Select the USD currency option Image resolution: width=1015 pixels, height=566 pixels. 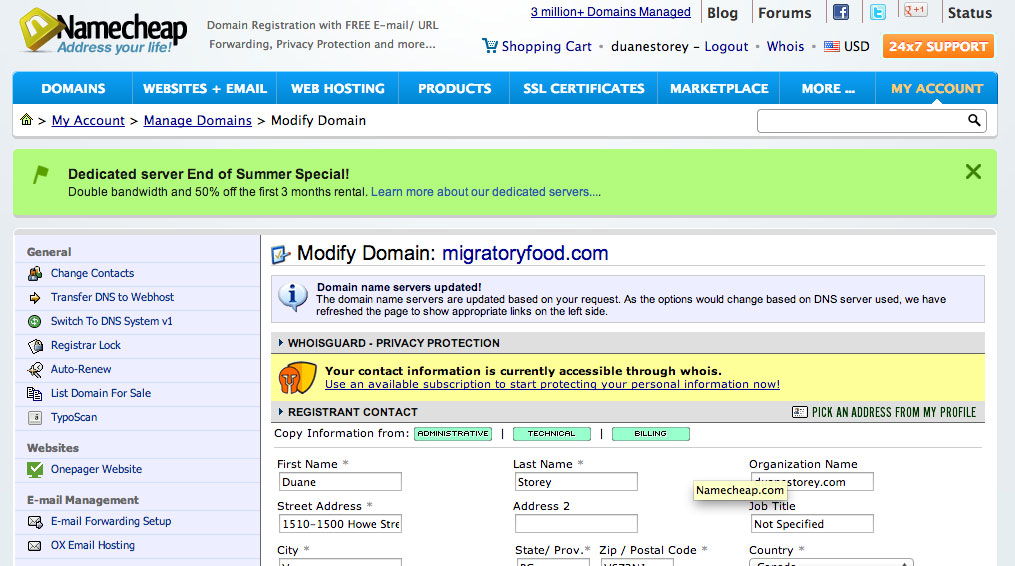(x=856, y=47)
